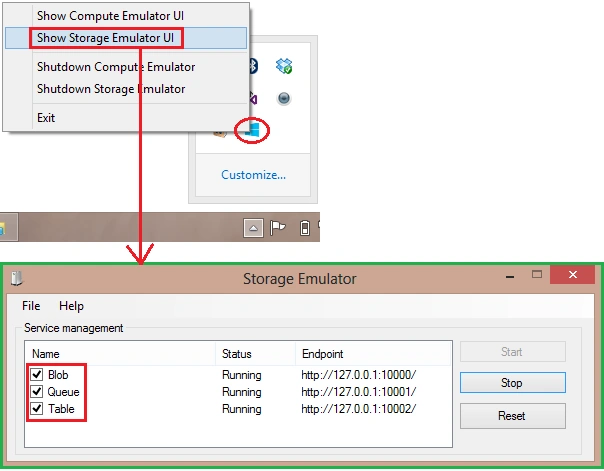This screenshot has width=604, height=471.
Task: Open the File menu
Action: pos(31,306)
